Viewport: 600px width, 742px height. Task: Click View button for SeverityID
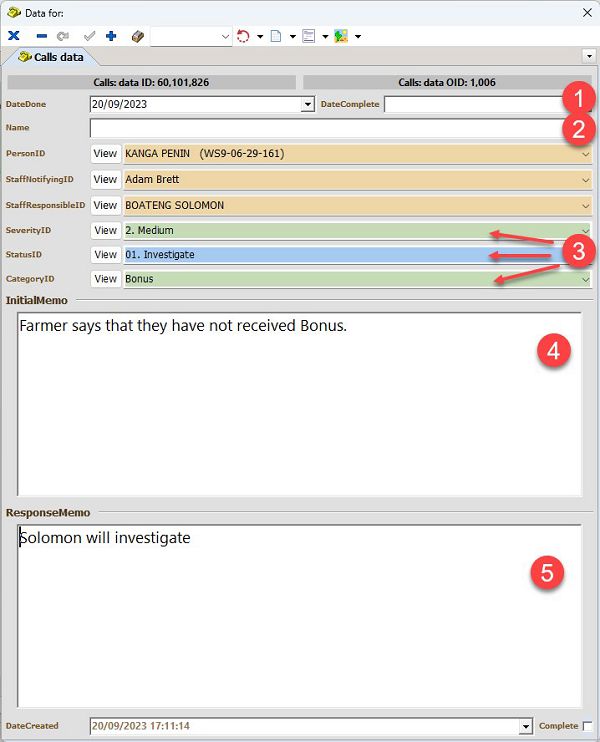(x=105, y=230)
